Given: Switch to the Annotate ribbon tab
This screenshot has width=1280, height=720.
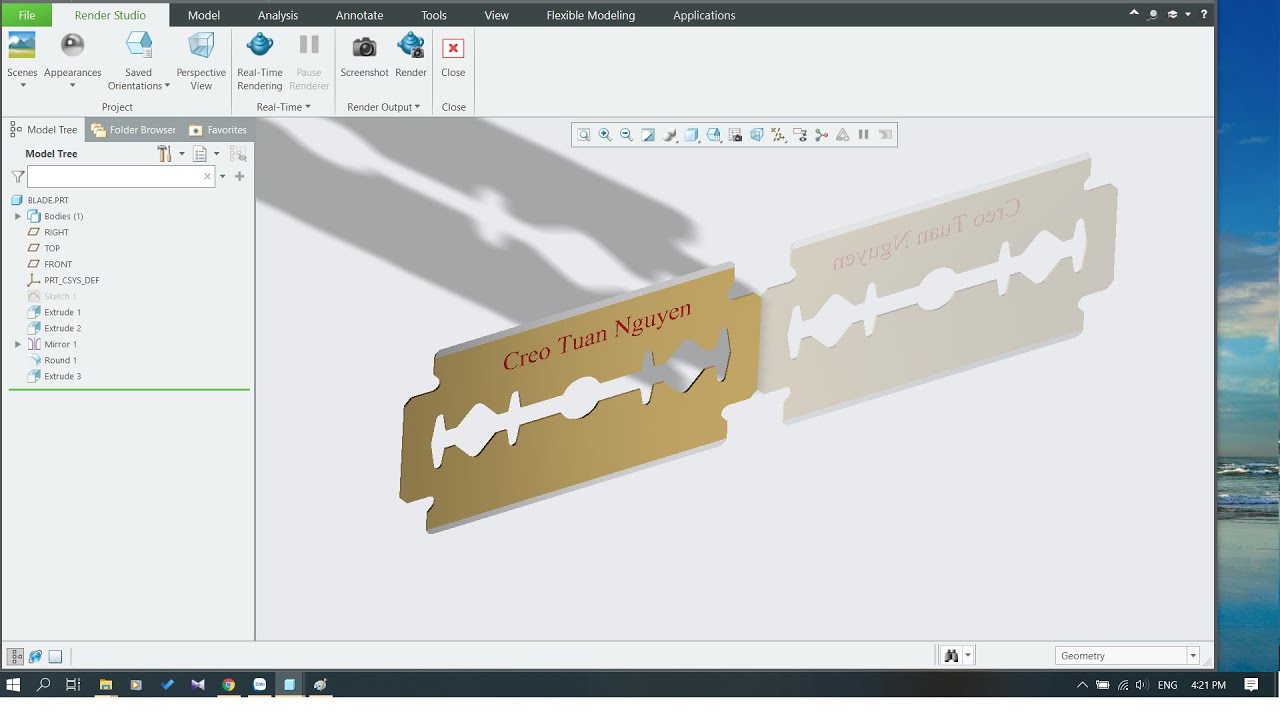Looking at the screenshot, I should [x=359, y=15].
